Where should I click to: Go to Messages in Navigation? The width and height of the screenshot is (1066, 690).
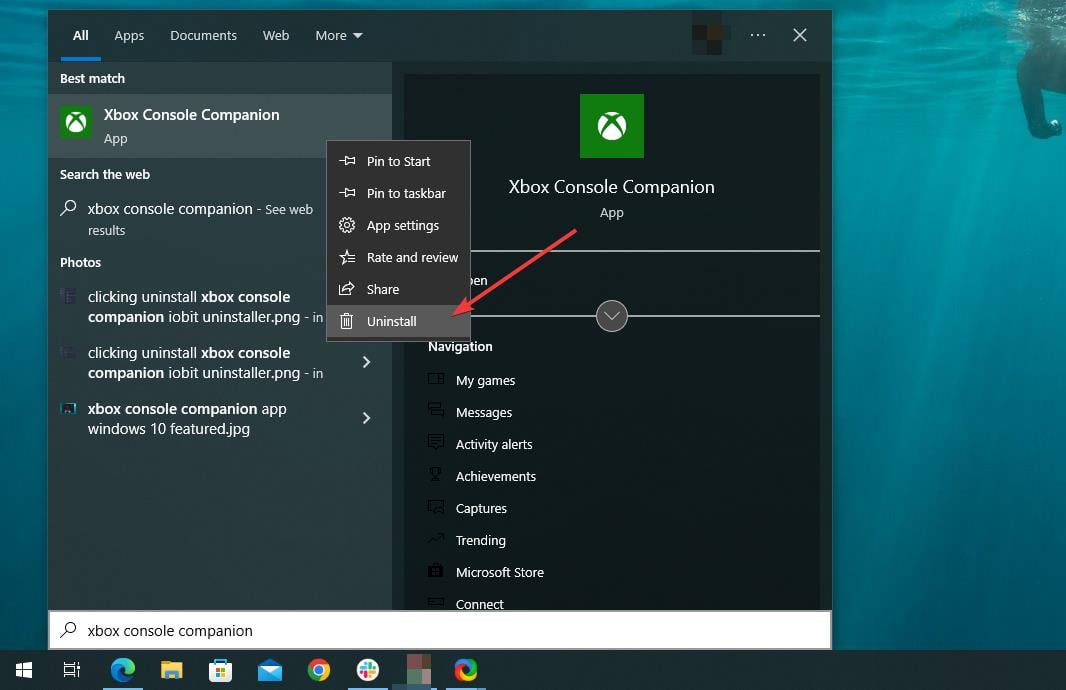[x=483, y=412]
